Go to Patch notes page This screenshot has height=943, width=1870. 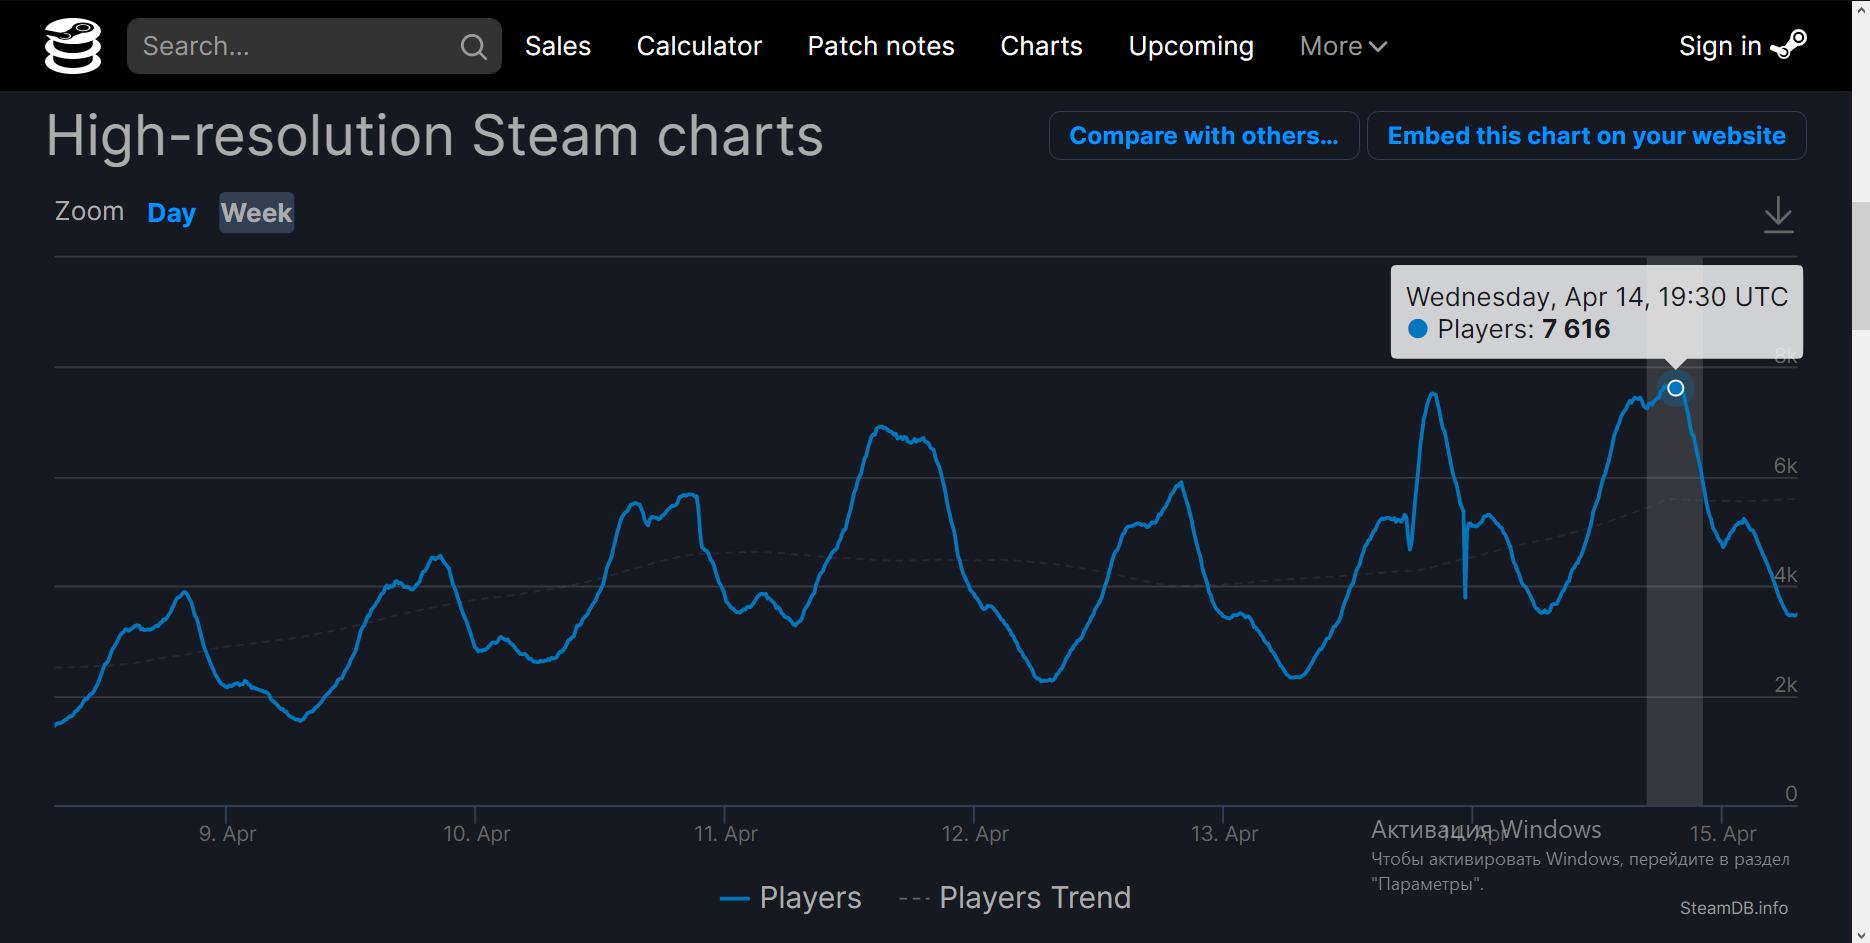pos(881,46)
